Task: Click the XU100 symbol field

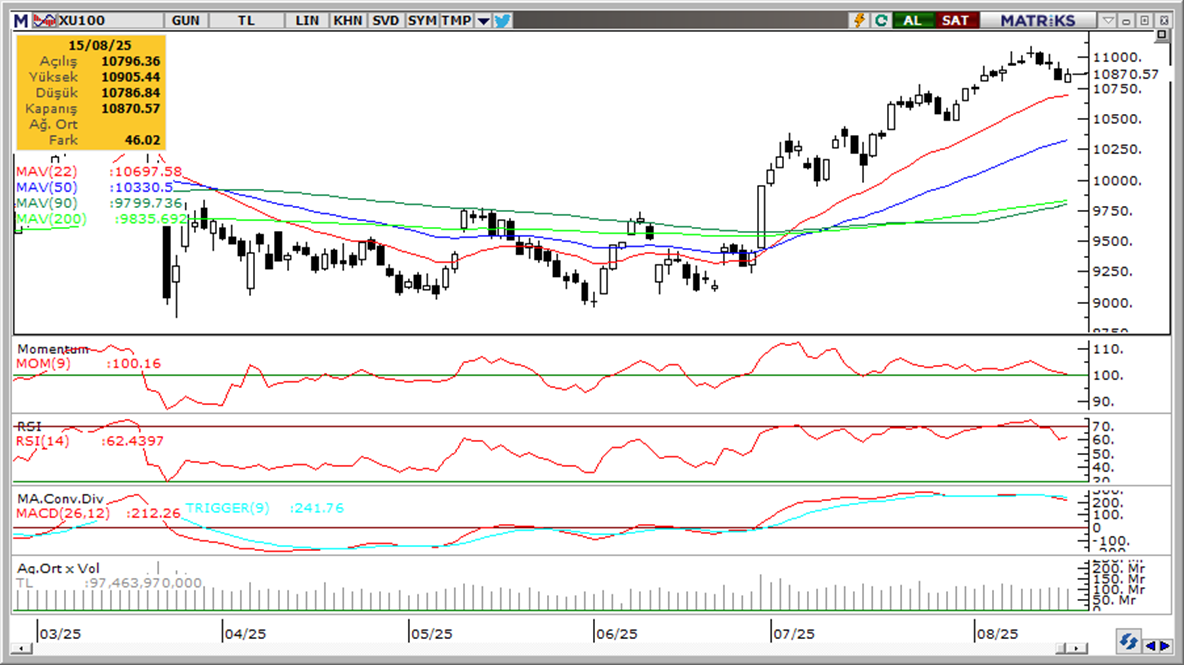Action: (x=110, y=20)
